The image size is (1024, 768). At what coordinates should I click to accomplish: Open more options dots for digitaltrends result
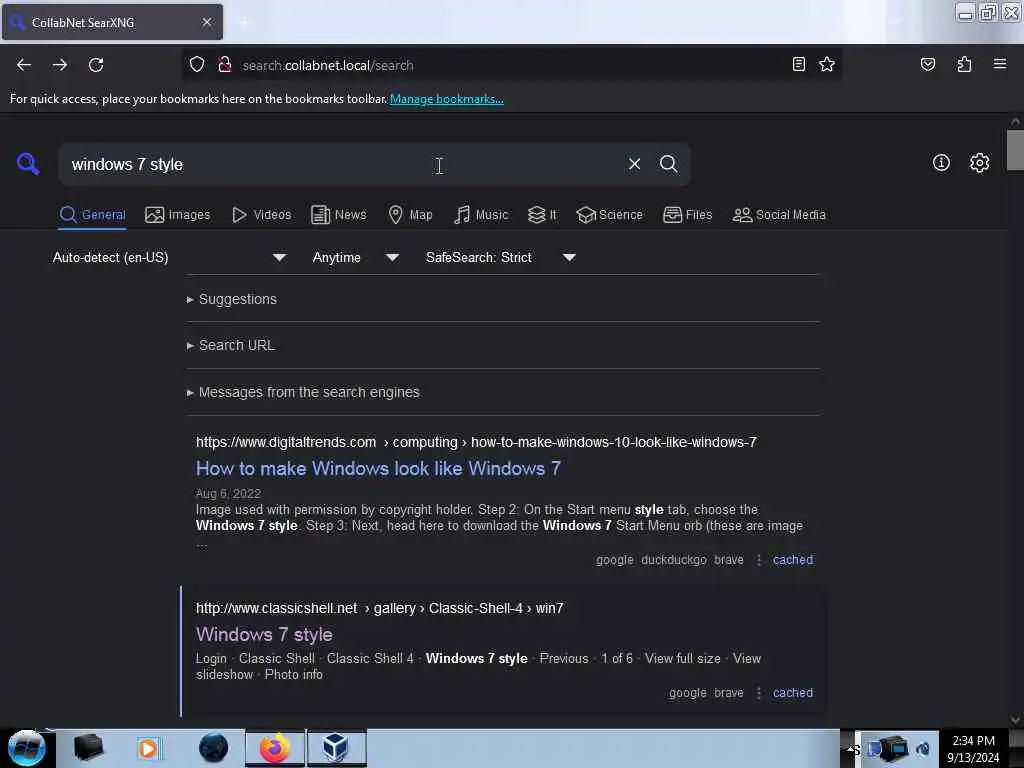coord(758,560)
